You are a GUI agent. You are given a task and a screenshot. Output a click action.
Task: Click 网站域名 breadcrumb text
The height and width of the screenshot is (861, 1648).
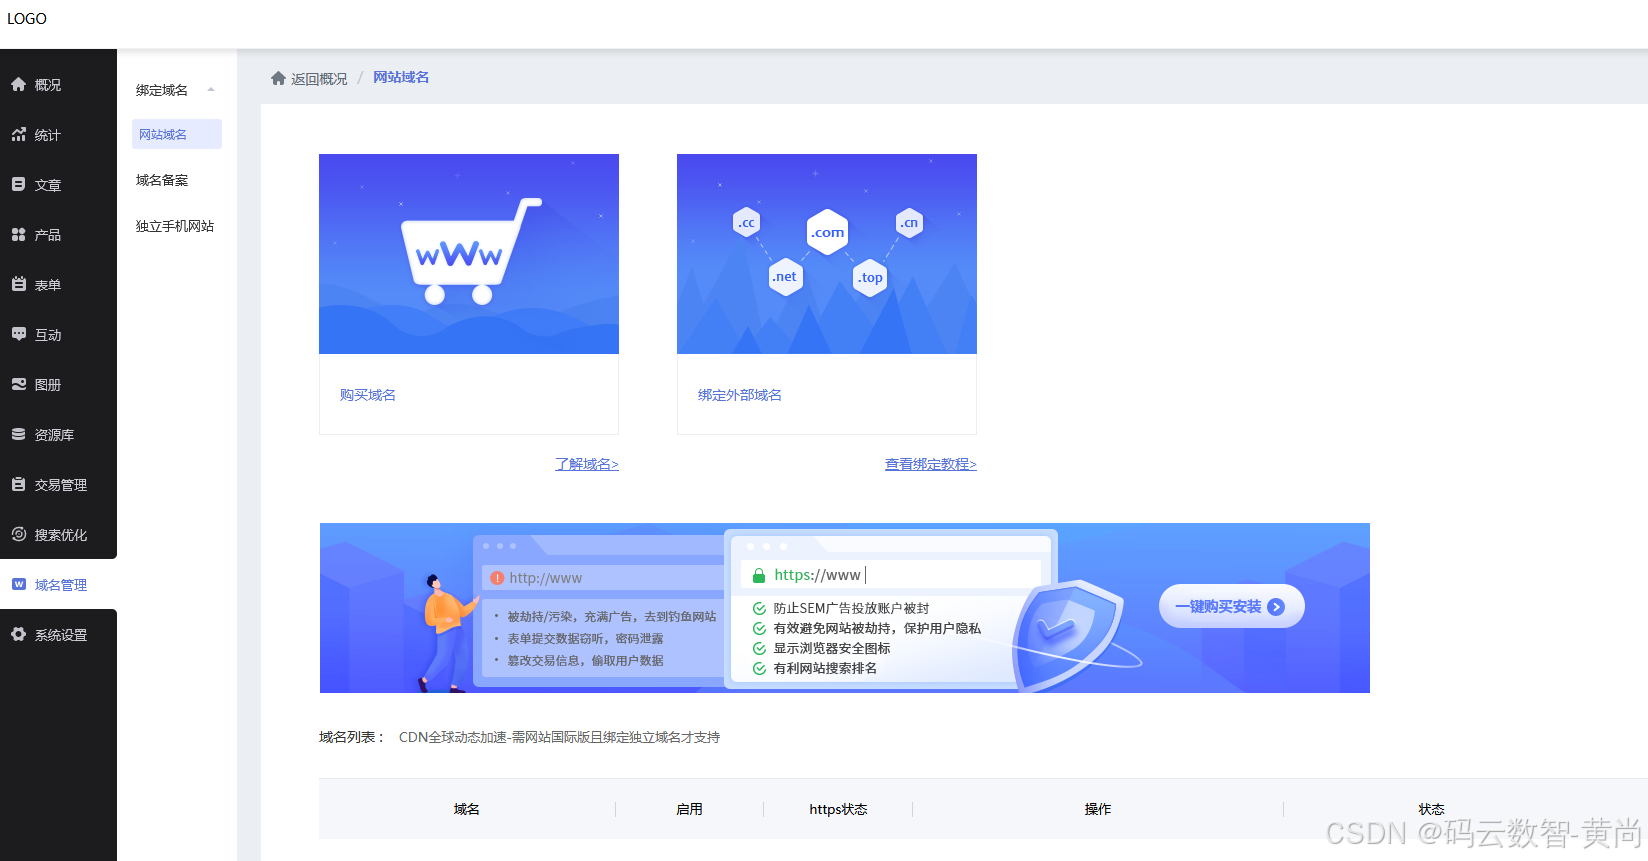coord(401,77)
